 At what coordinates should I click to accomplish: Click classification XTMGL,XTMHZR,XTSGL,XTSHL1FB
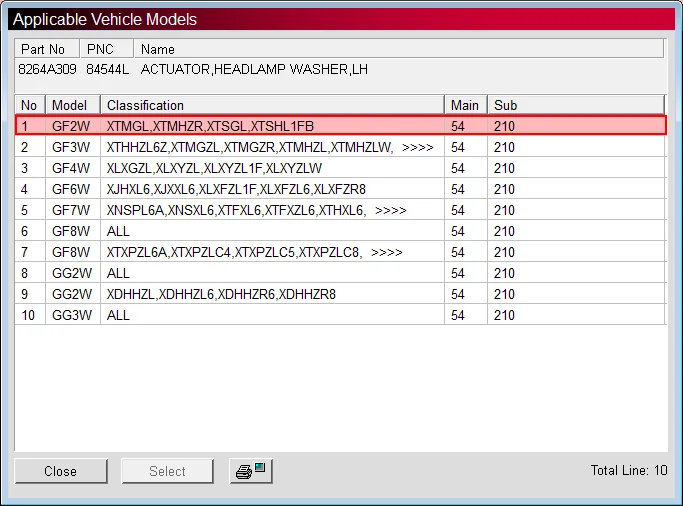point(210,126)
